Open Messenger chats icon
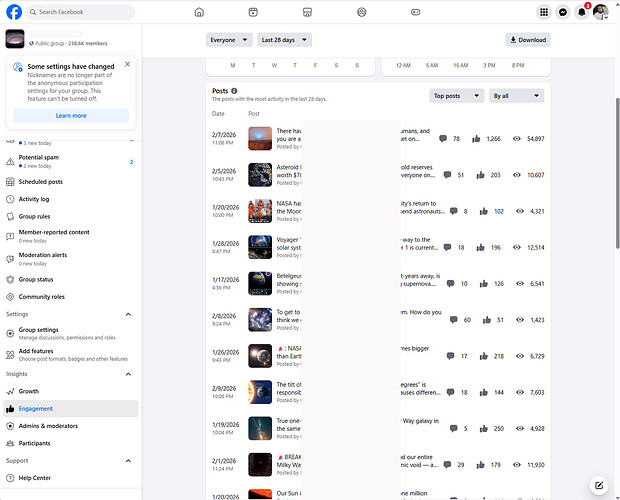Screen dimensions: 620x500 [x=563, y=12]
